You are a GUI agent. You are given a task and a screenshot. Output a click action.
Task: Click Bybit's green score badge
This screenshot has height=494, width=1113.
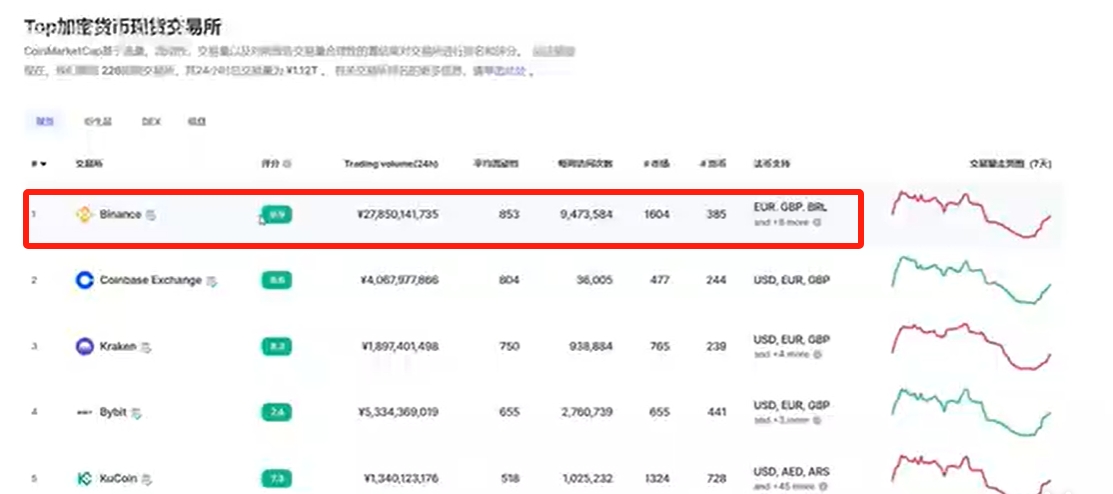click(277, 412)
